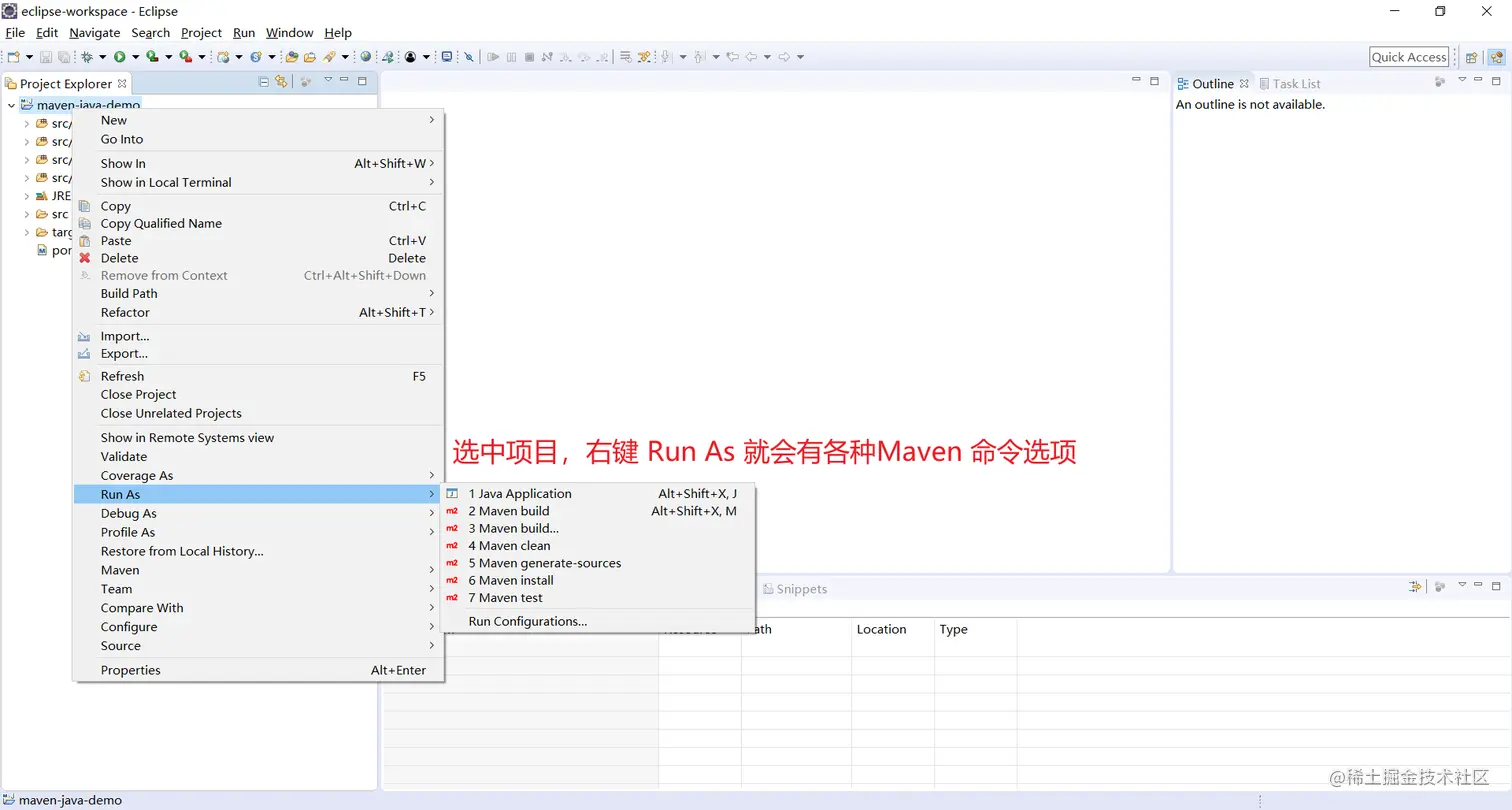
Task: Click the Type column header
Action: click(975, 629)
